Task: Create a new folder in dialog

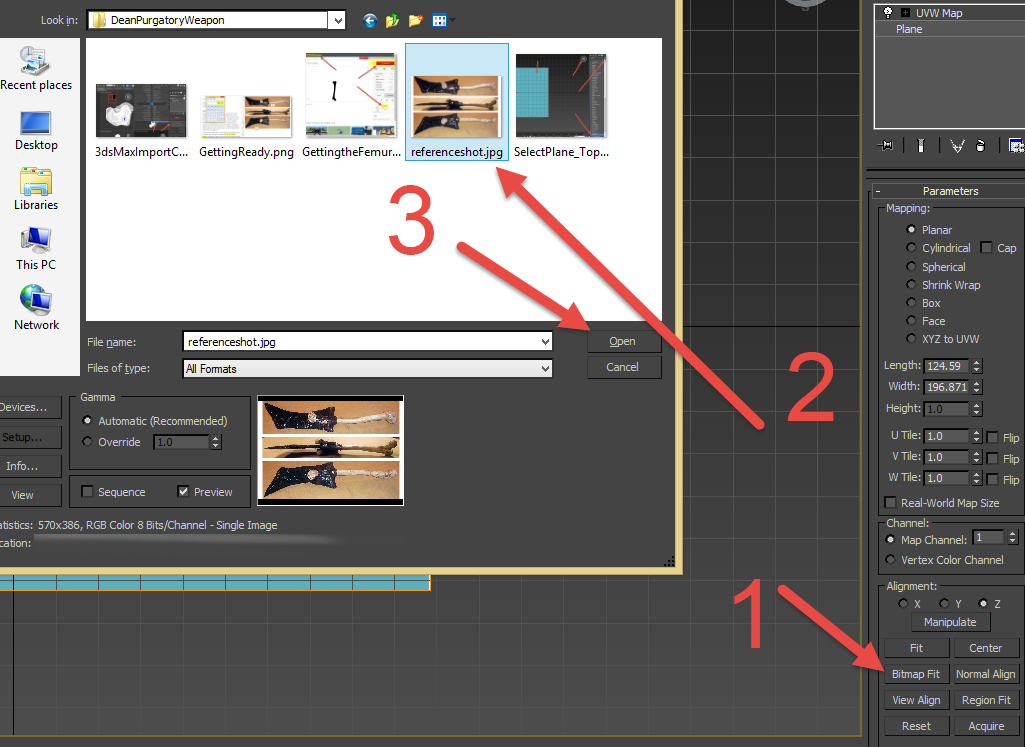Action: (x=416, y=21)
